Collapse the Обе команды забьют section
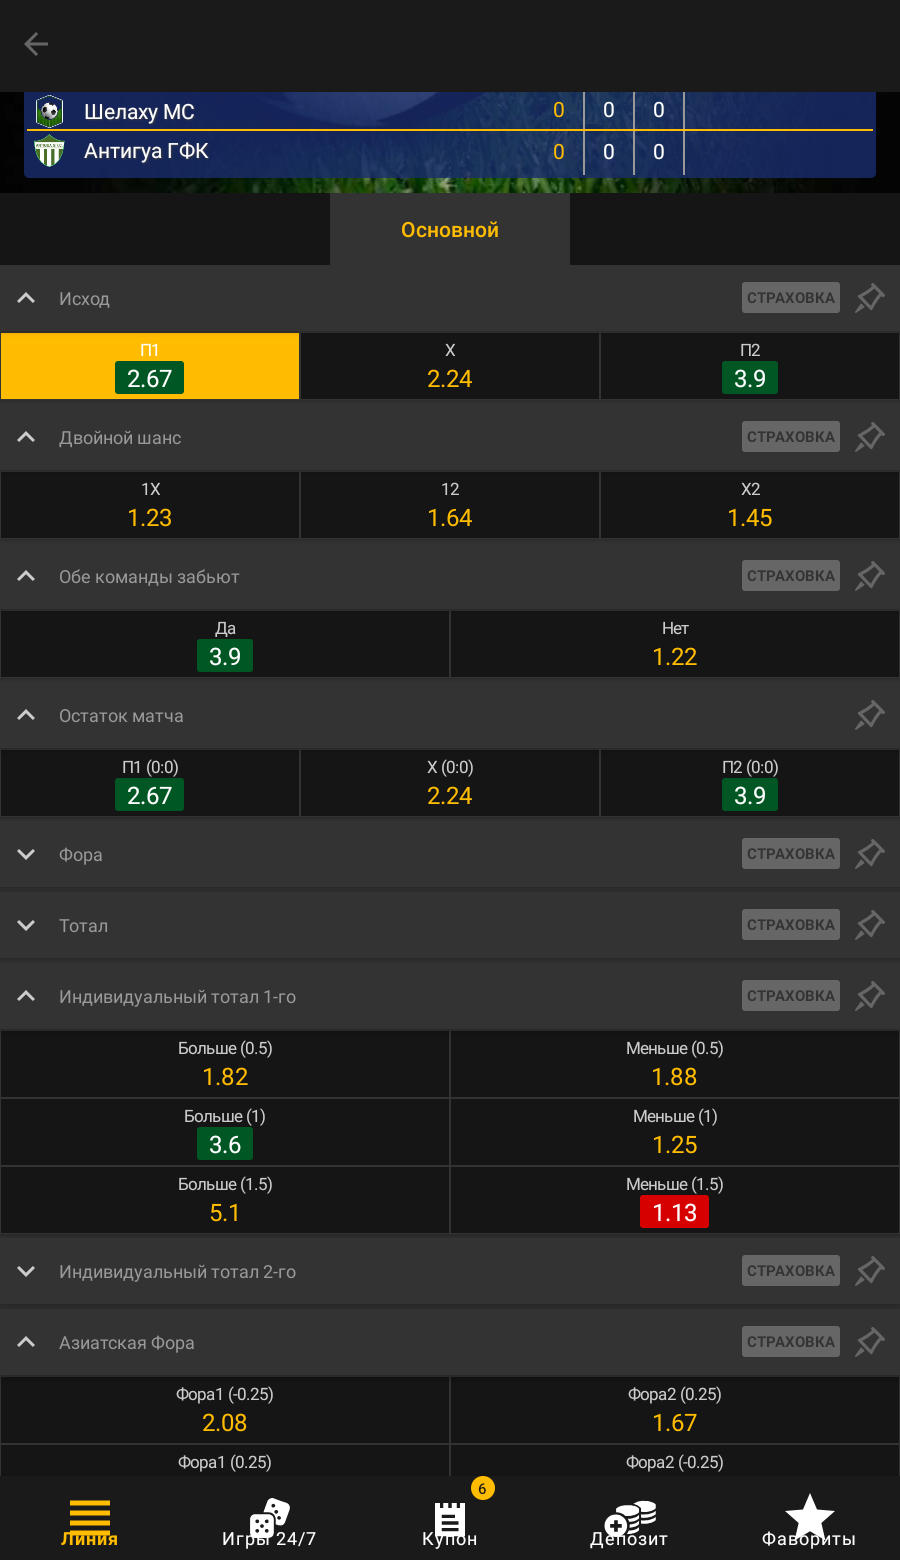 (x=27, y=577)
